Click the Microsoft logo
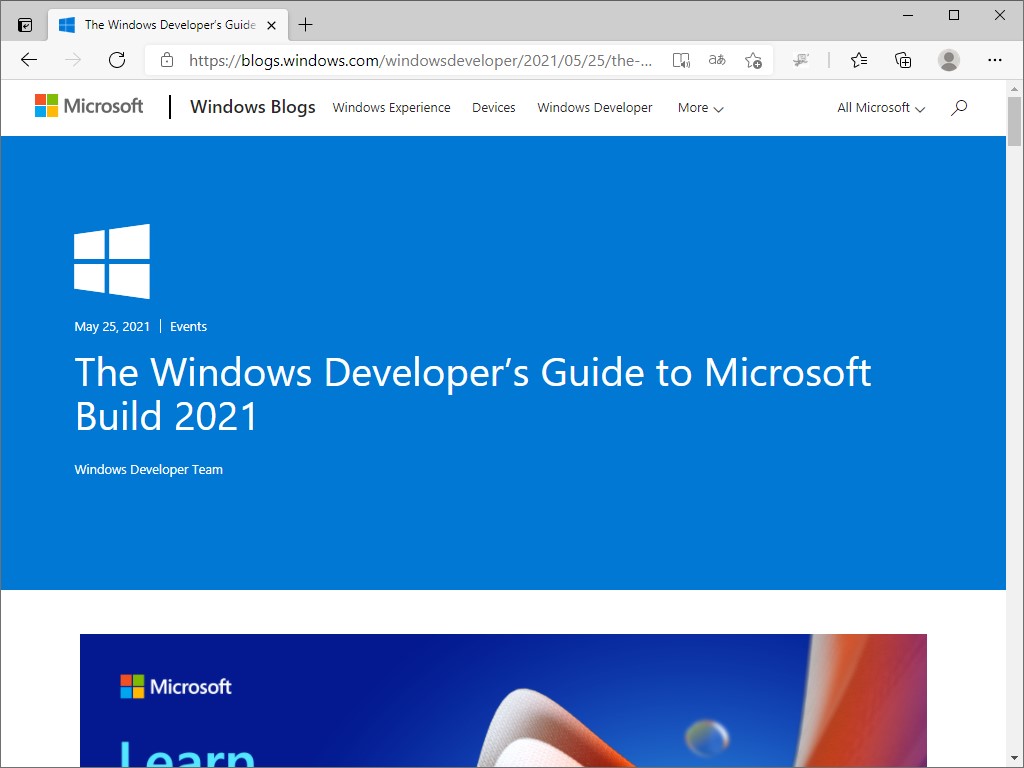Screen dimensions: 1024x768 (x=88, y=106)
